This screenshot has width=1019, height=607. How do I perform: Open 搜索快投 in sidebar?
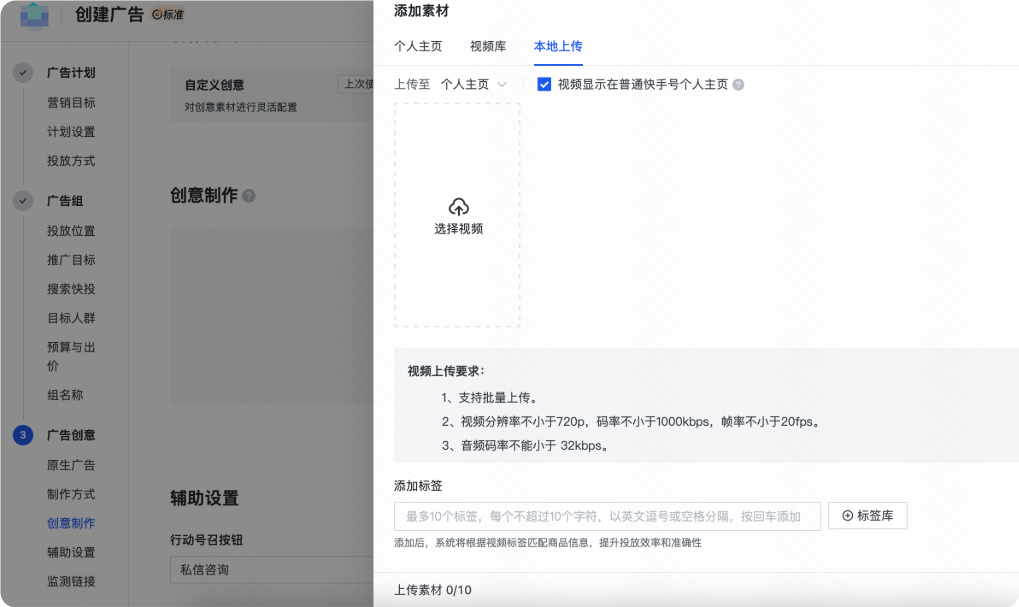coord(71,289)
